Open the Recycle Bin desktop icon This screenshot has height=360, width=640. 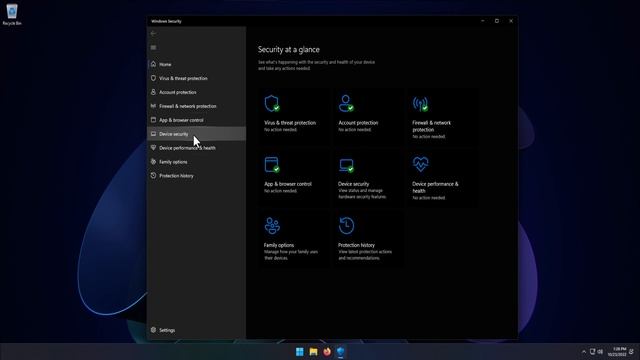[x=12, y=14]
